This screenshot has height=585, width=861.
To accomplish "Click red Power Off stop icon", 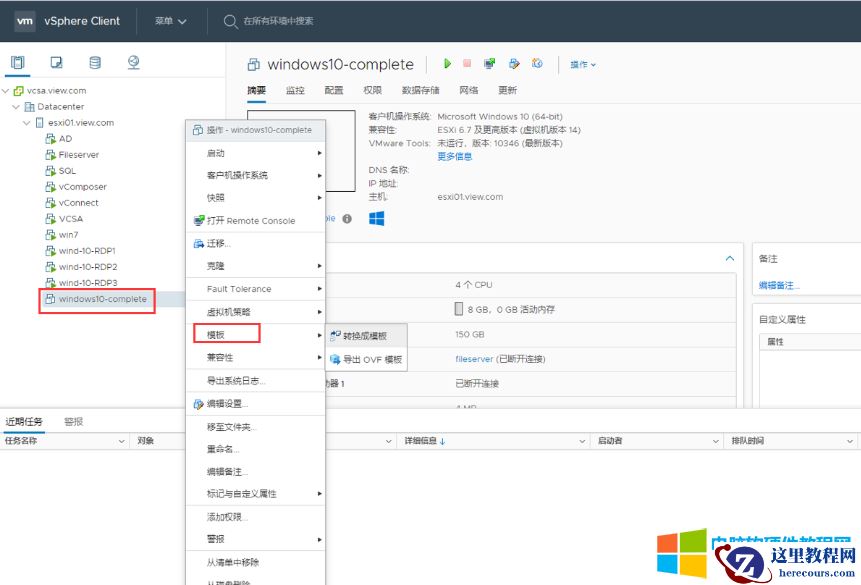I will click(467, 64).
